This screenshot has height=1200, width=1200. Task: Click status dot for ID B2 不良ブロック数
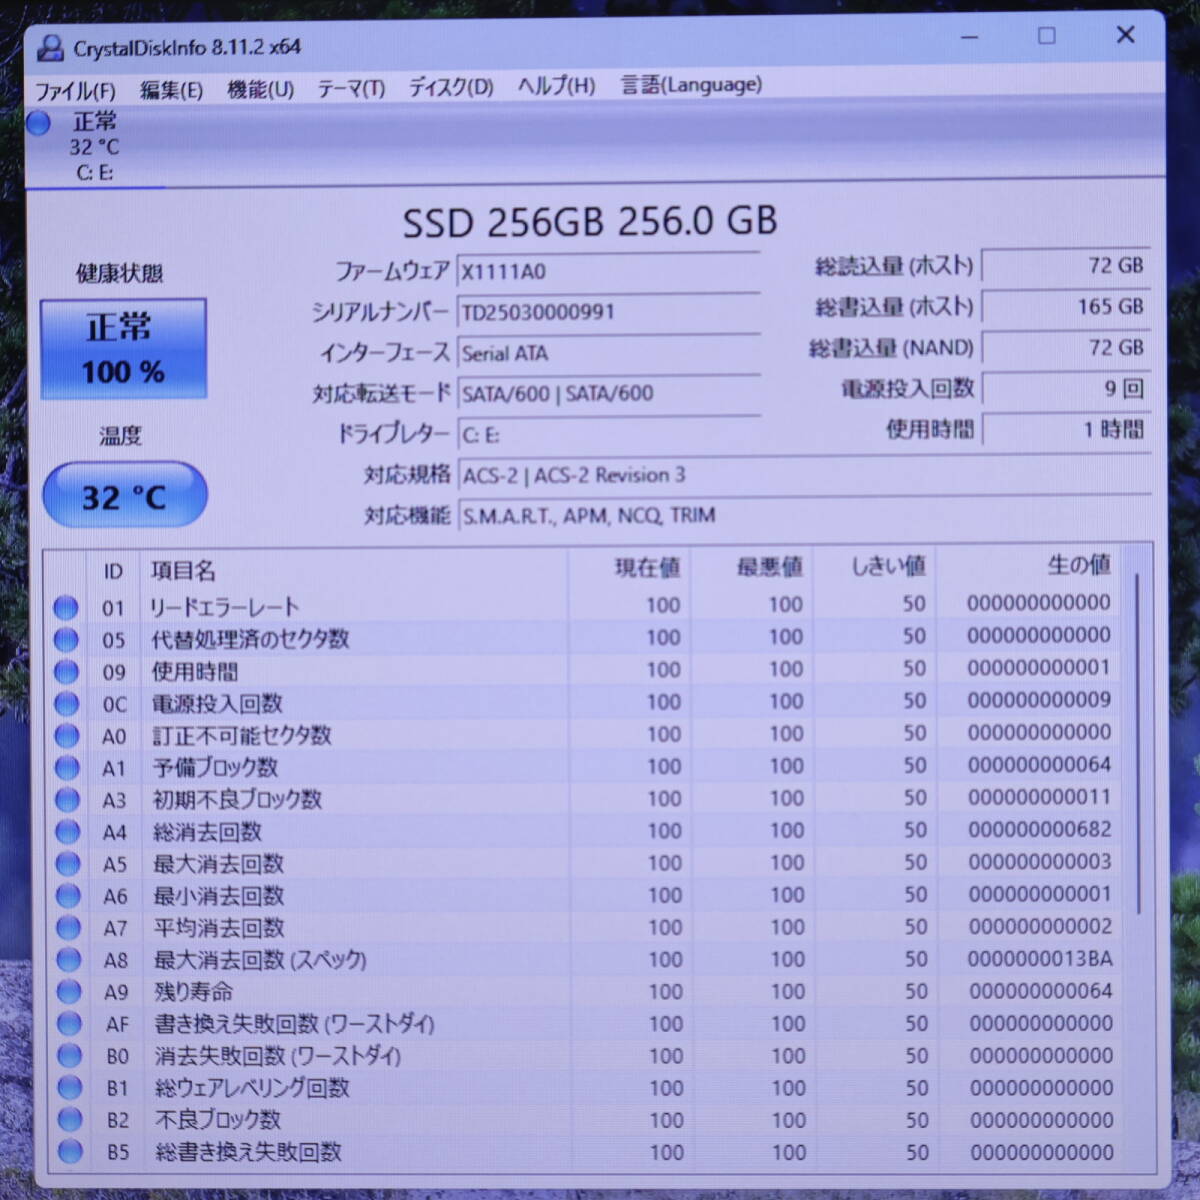point(70,1119)
